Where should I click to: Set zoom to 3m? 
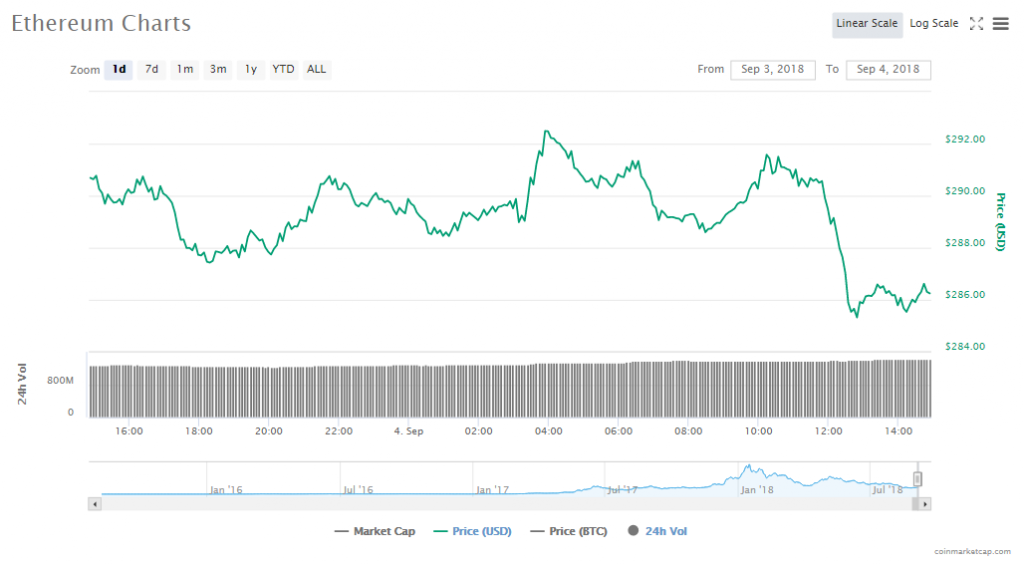tap(218, 70)
